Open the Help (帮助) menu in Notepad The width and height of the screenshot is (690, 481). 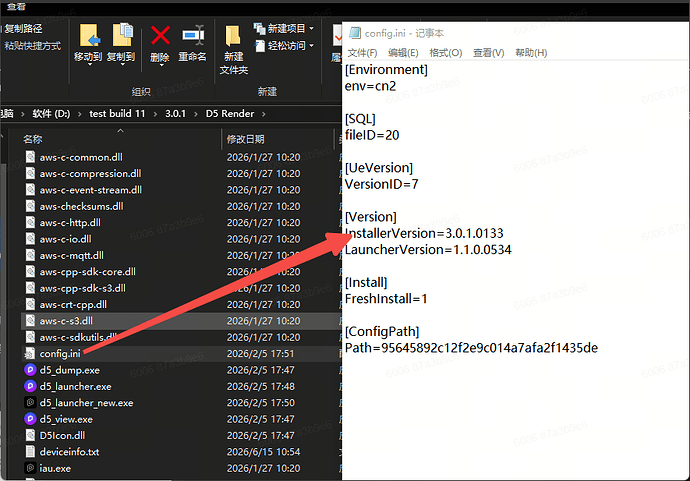click(x=531, y=53)
